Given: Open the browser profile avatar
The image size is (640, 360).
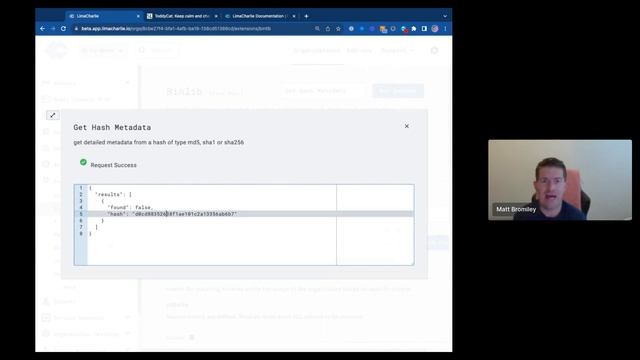Looking at the screenshot, I should click(435, 29).
